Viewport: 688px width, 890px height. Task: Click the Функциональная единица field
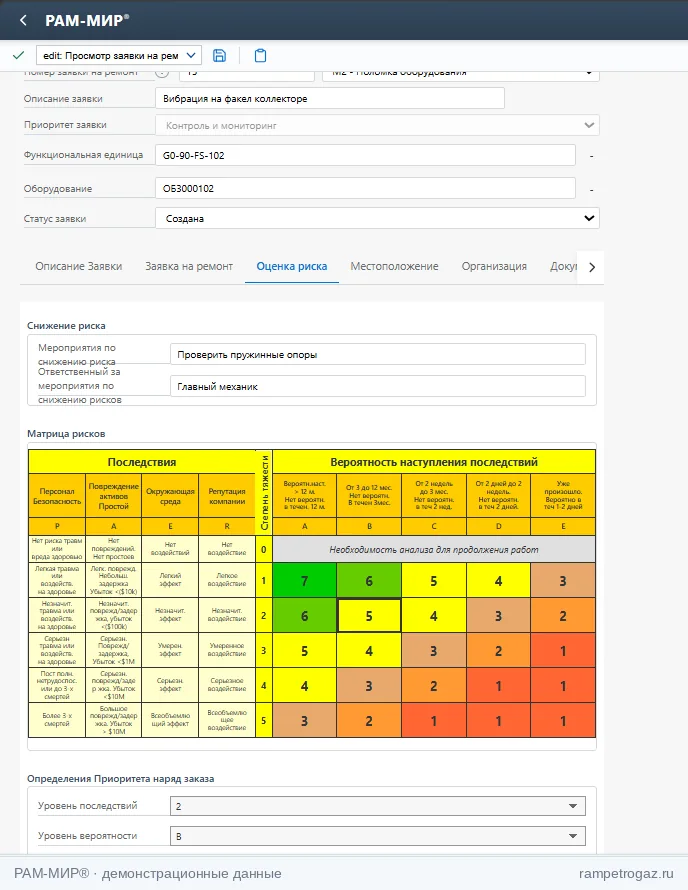coord(366,155)
